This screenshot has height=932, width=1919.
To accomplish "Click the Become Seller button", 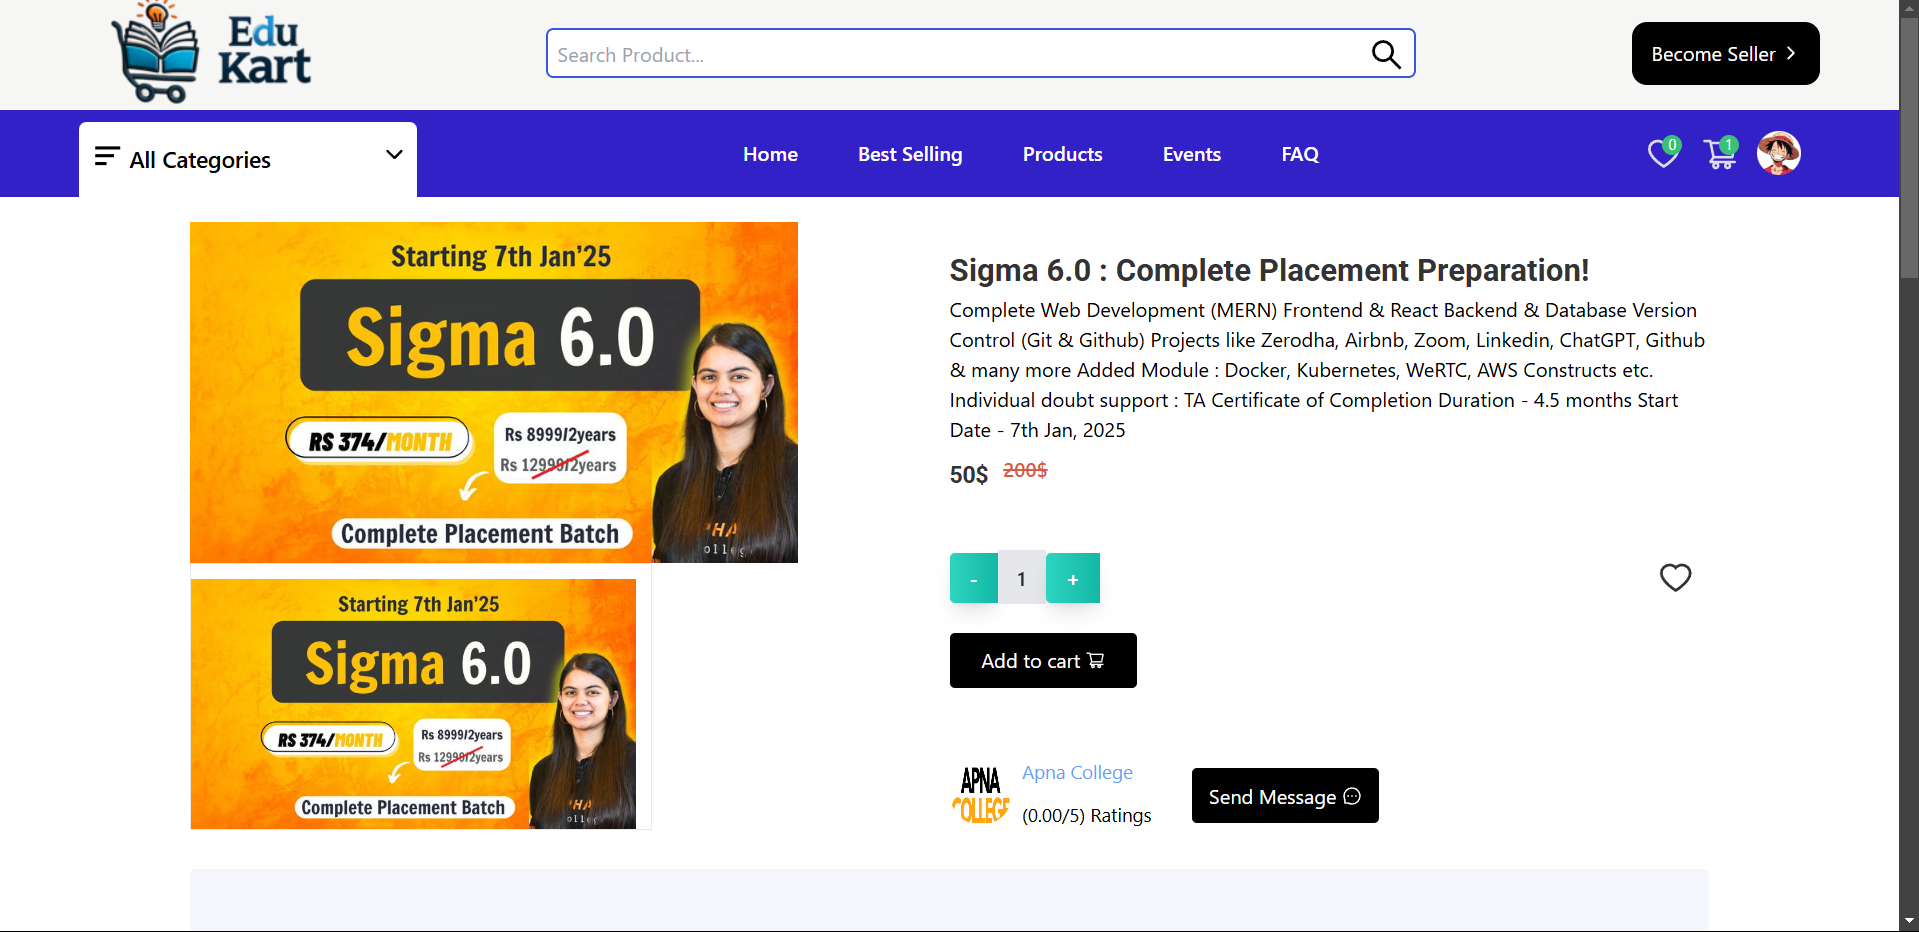I will tap(1725, 54).
